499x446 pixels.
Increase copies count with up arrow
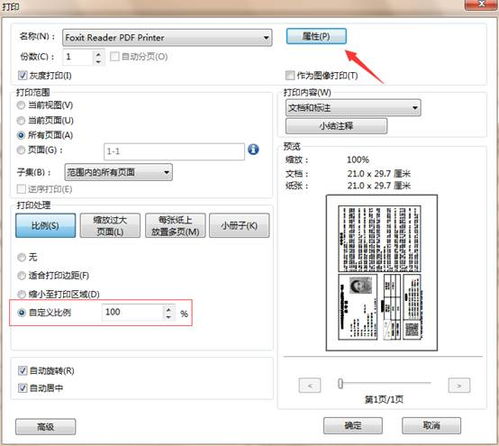click(x=98, y=54)
